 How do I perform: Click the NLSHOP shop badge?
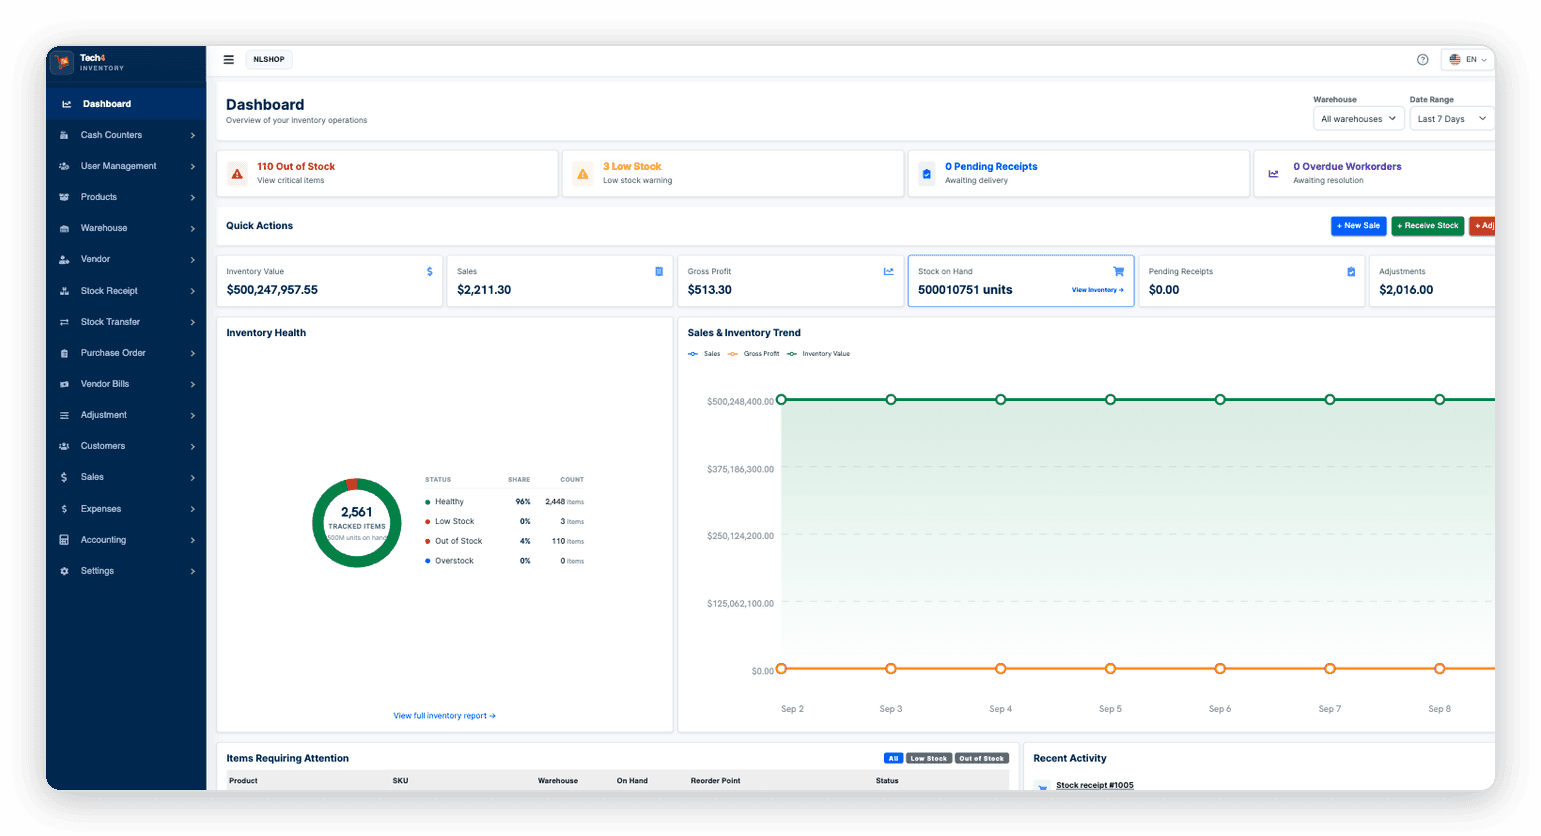(x=268, y=60)
